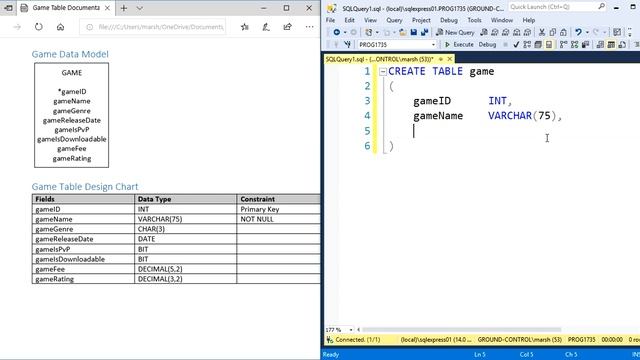This screenshot has width=640, height=360.
Task: Click the horizontal scrollbar of the SQL editor
Action: pyautogui.click(x=461, y=330)
